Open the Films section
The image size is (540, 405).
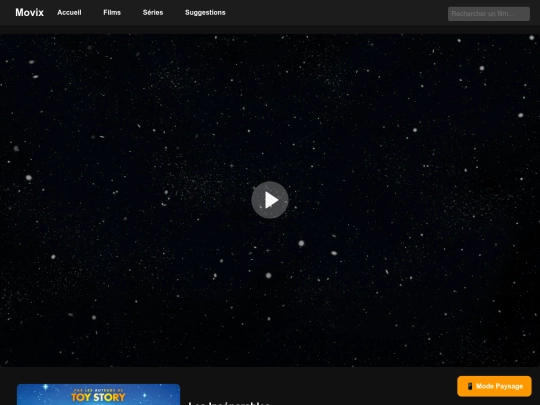(x=112, y=13)
